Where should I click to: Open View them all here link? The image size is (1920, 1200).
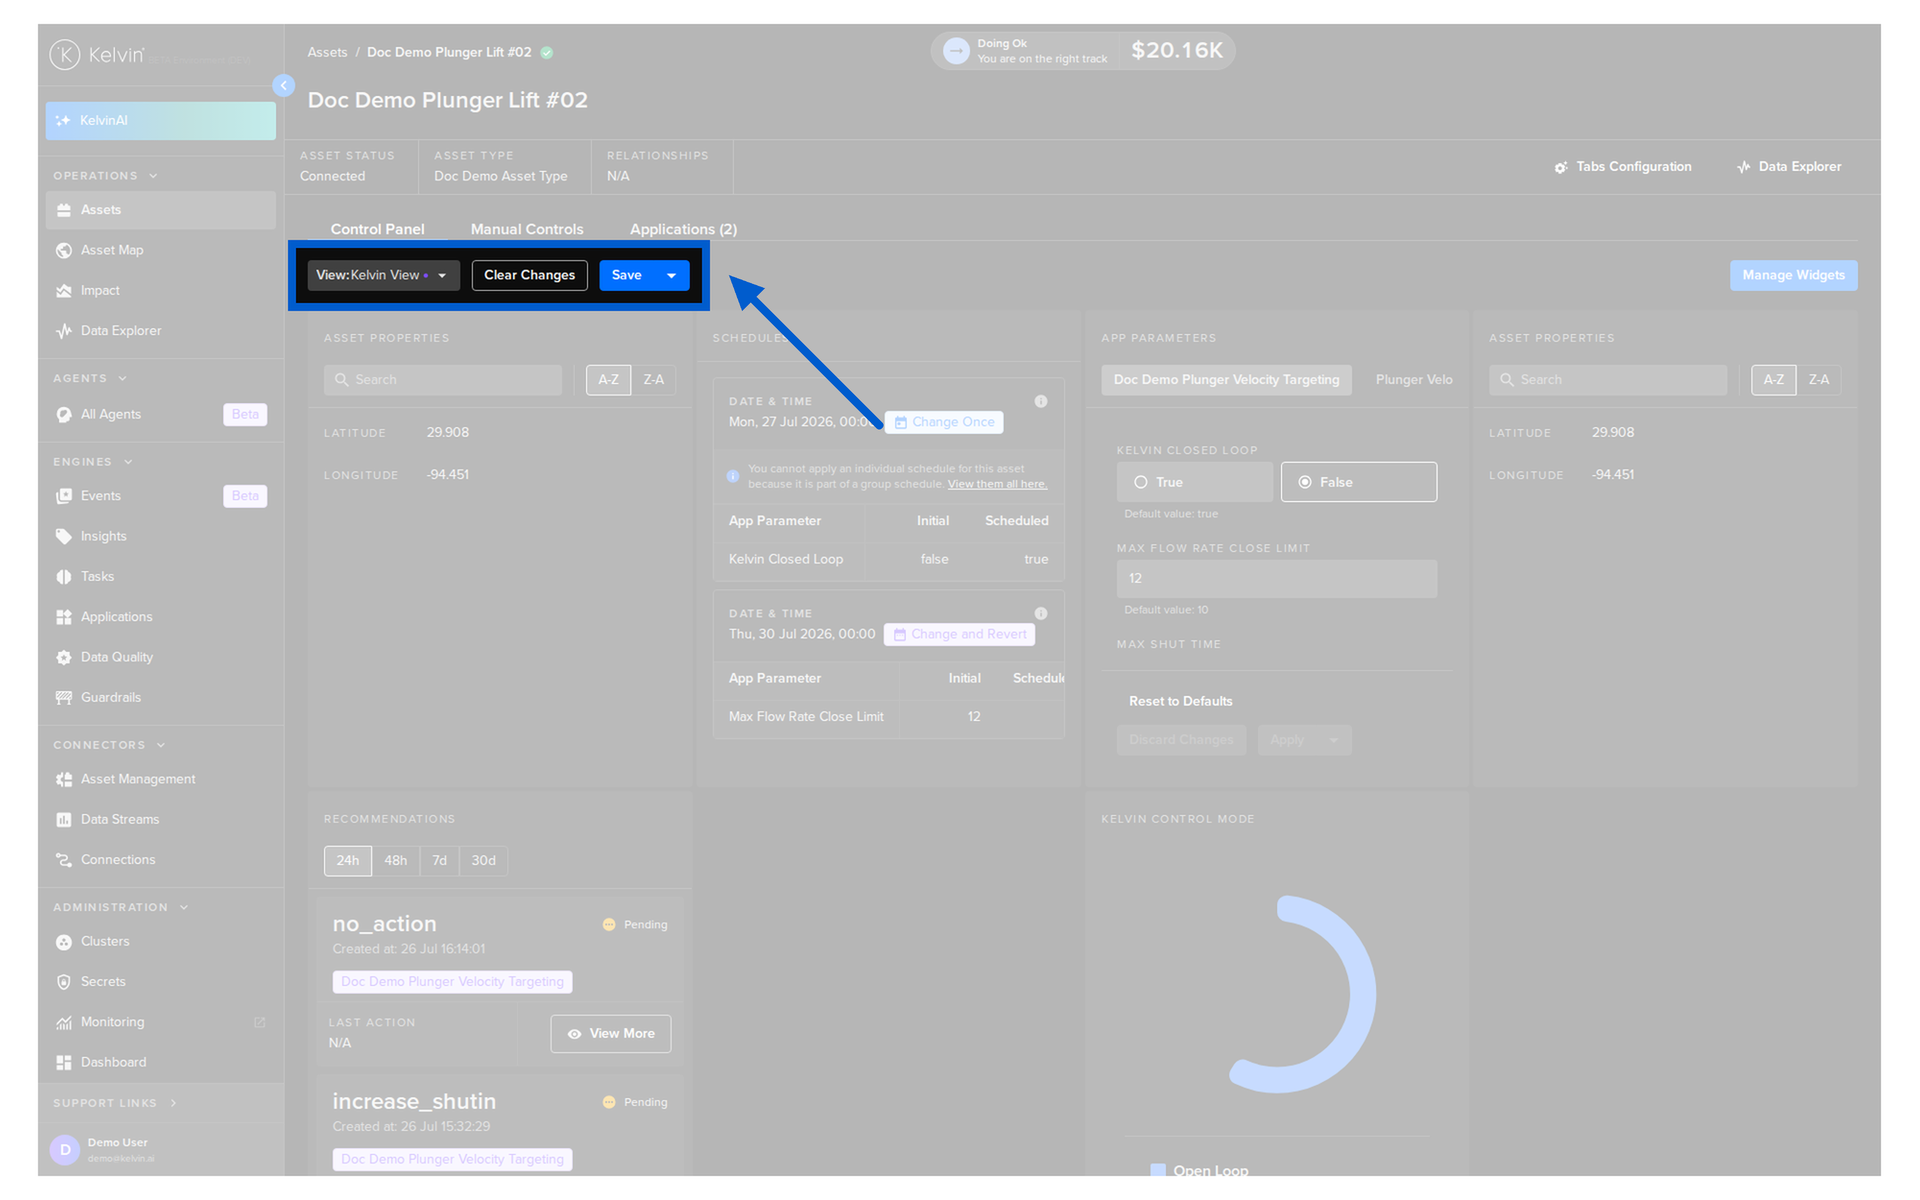pyautogui.click(x=997, y=484)
